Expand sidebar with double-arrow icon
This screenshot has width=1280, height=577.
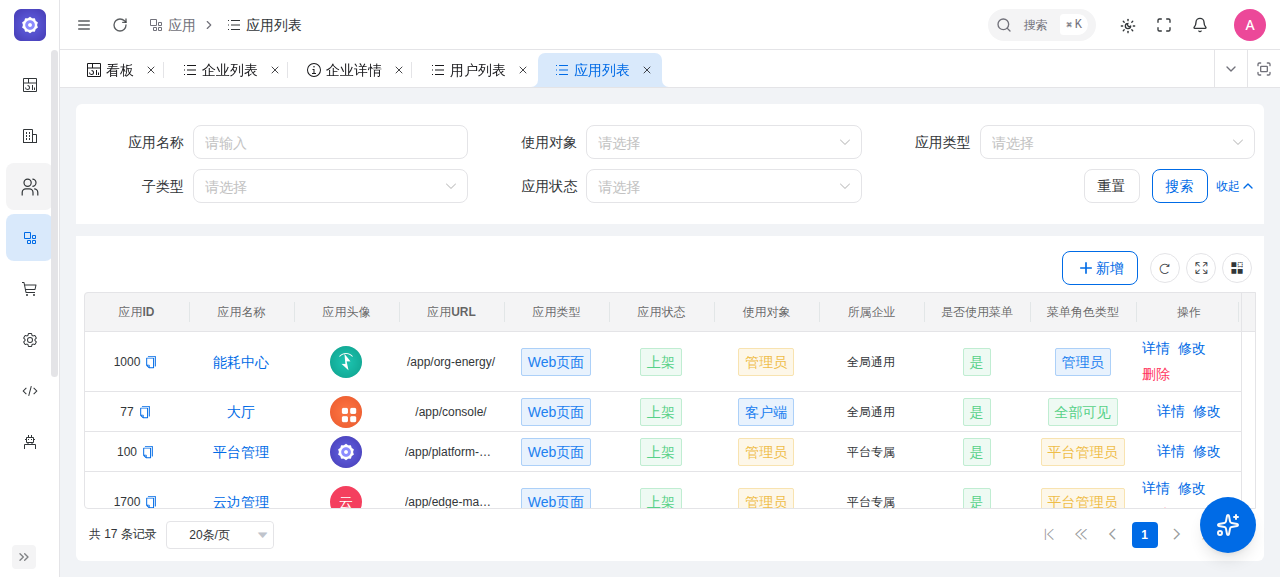point(24,557)
